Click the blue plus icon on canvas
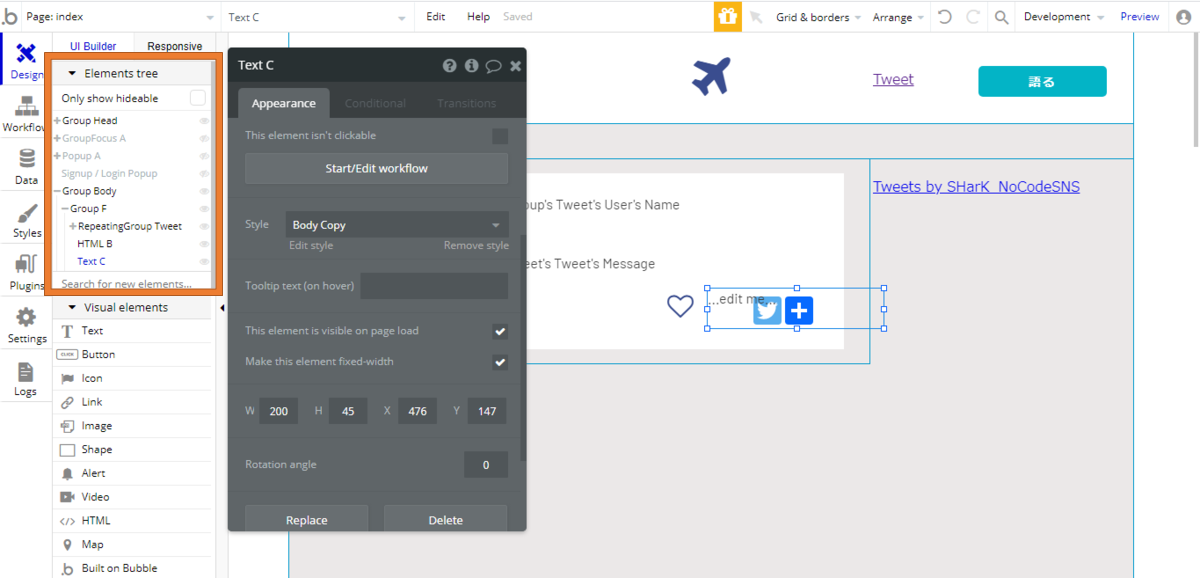Image resolution: width=1200 pixels, height=578 pixels. pyautogui.click(x=799, y=310)
